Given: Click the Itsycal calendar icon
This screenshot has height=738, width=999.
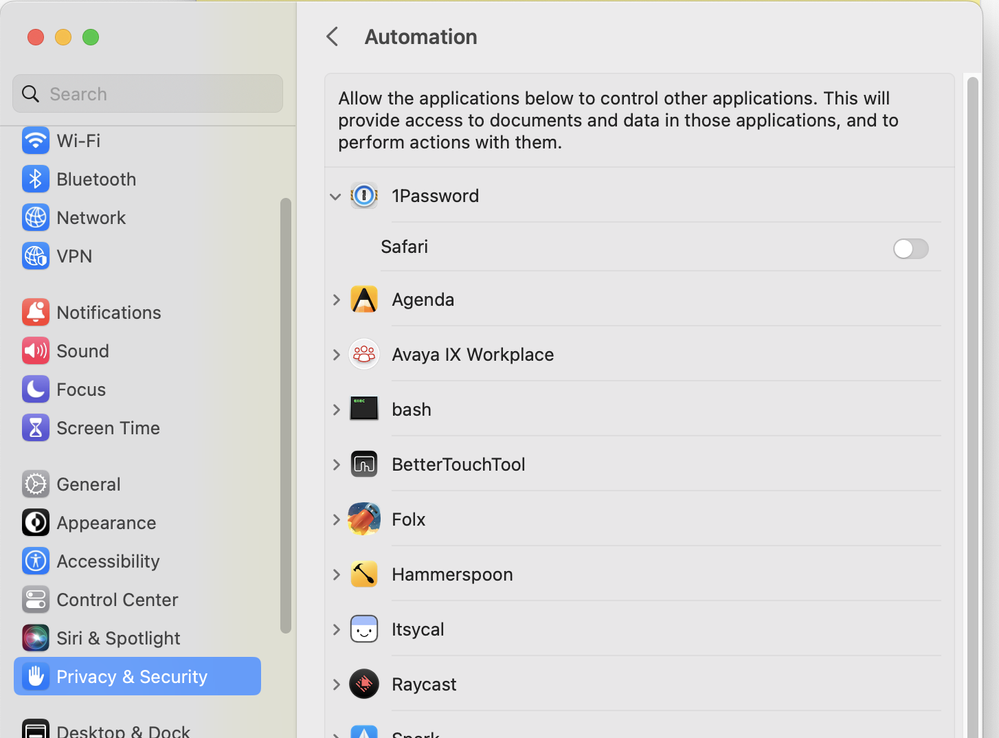Looking at the screenshot, I should (364, 629).
